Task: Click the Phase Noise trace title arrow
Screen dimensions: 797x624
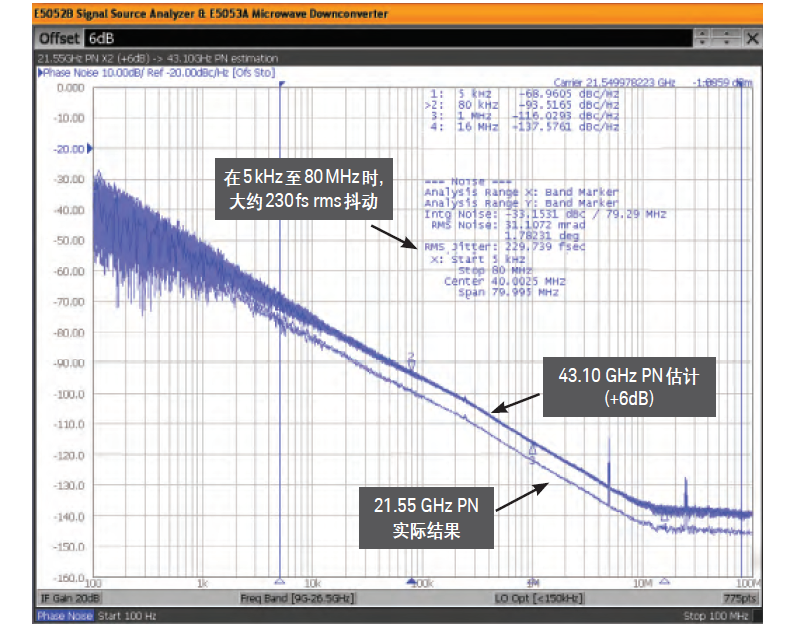Action: 41,73
